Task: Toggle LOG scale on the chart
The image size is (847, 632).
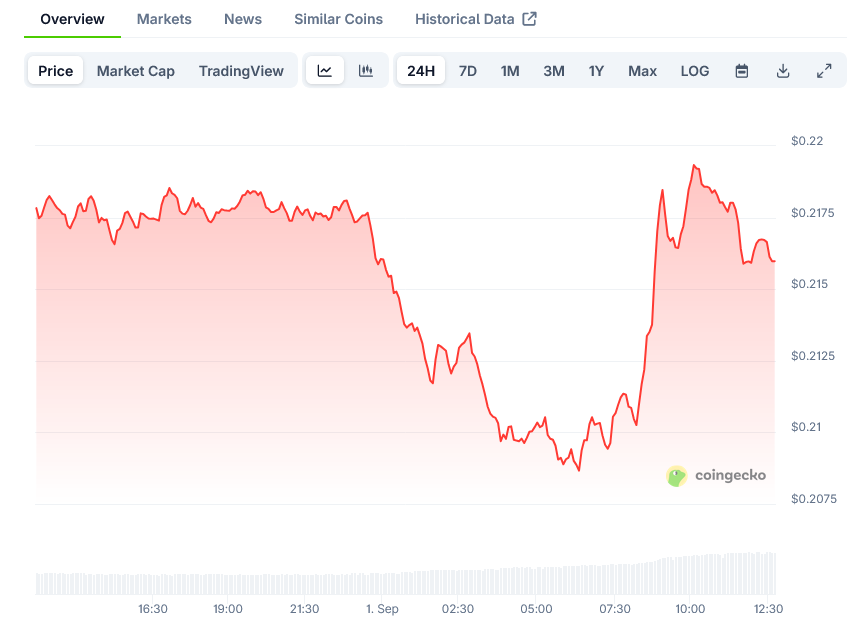Action: tap(695, 71)
